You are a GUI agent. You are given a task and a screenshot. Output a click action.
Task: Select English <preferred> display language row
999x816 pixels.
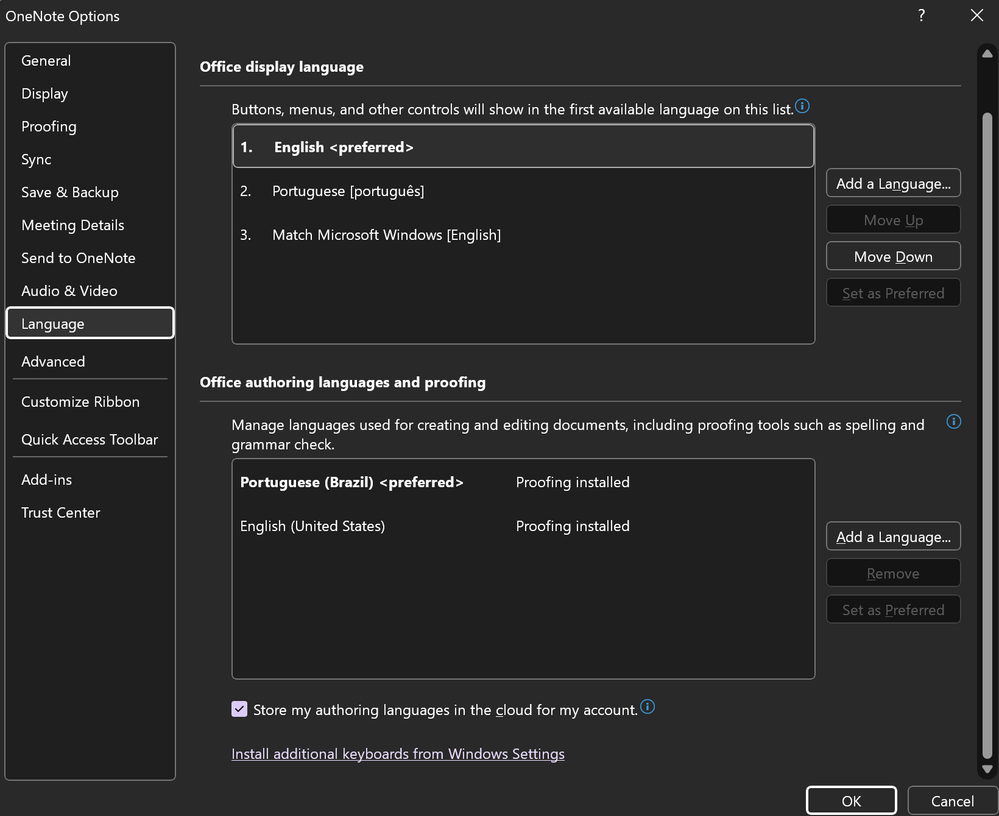pyautogui.click(x=523, y=147)
